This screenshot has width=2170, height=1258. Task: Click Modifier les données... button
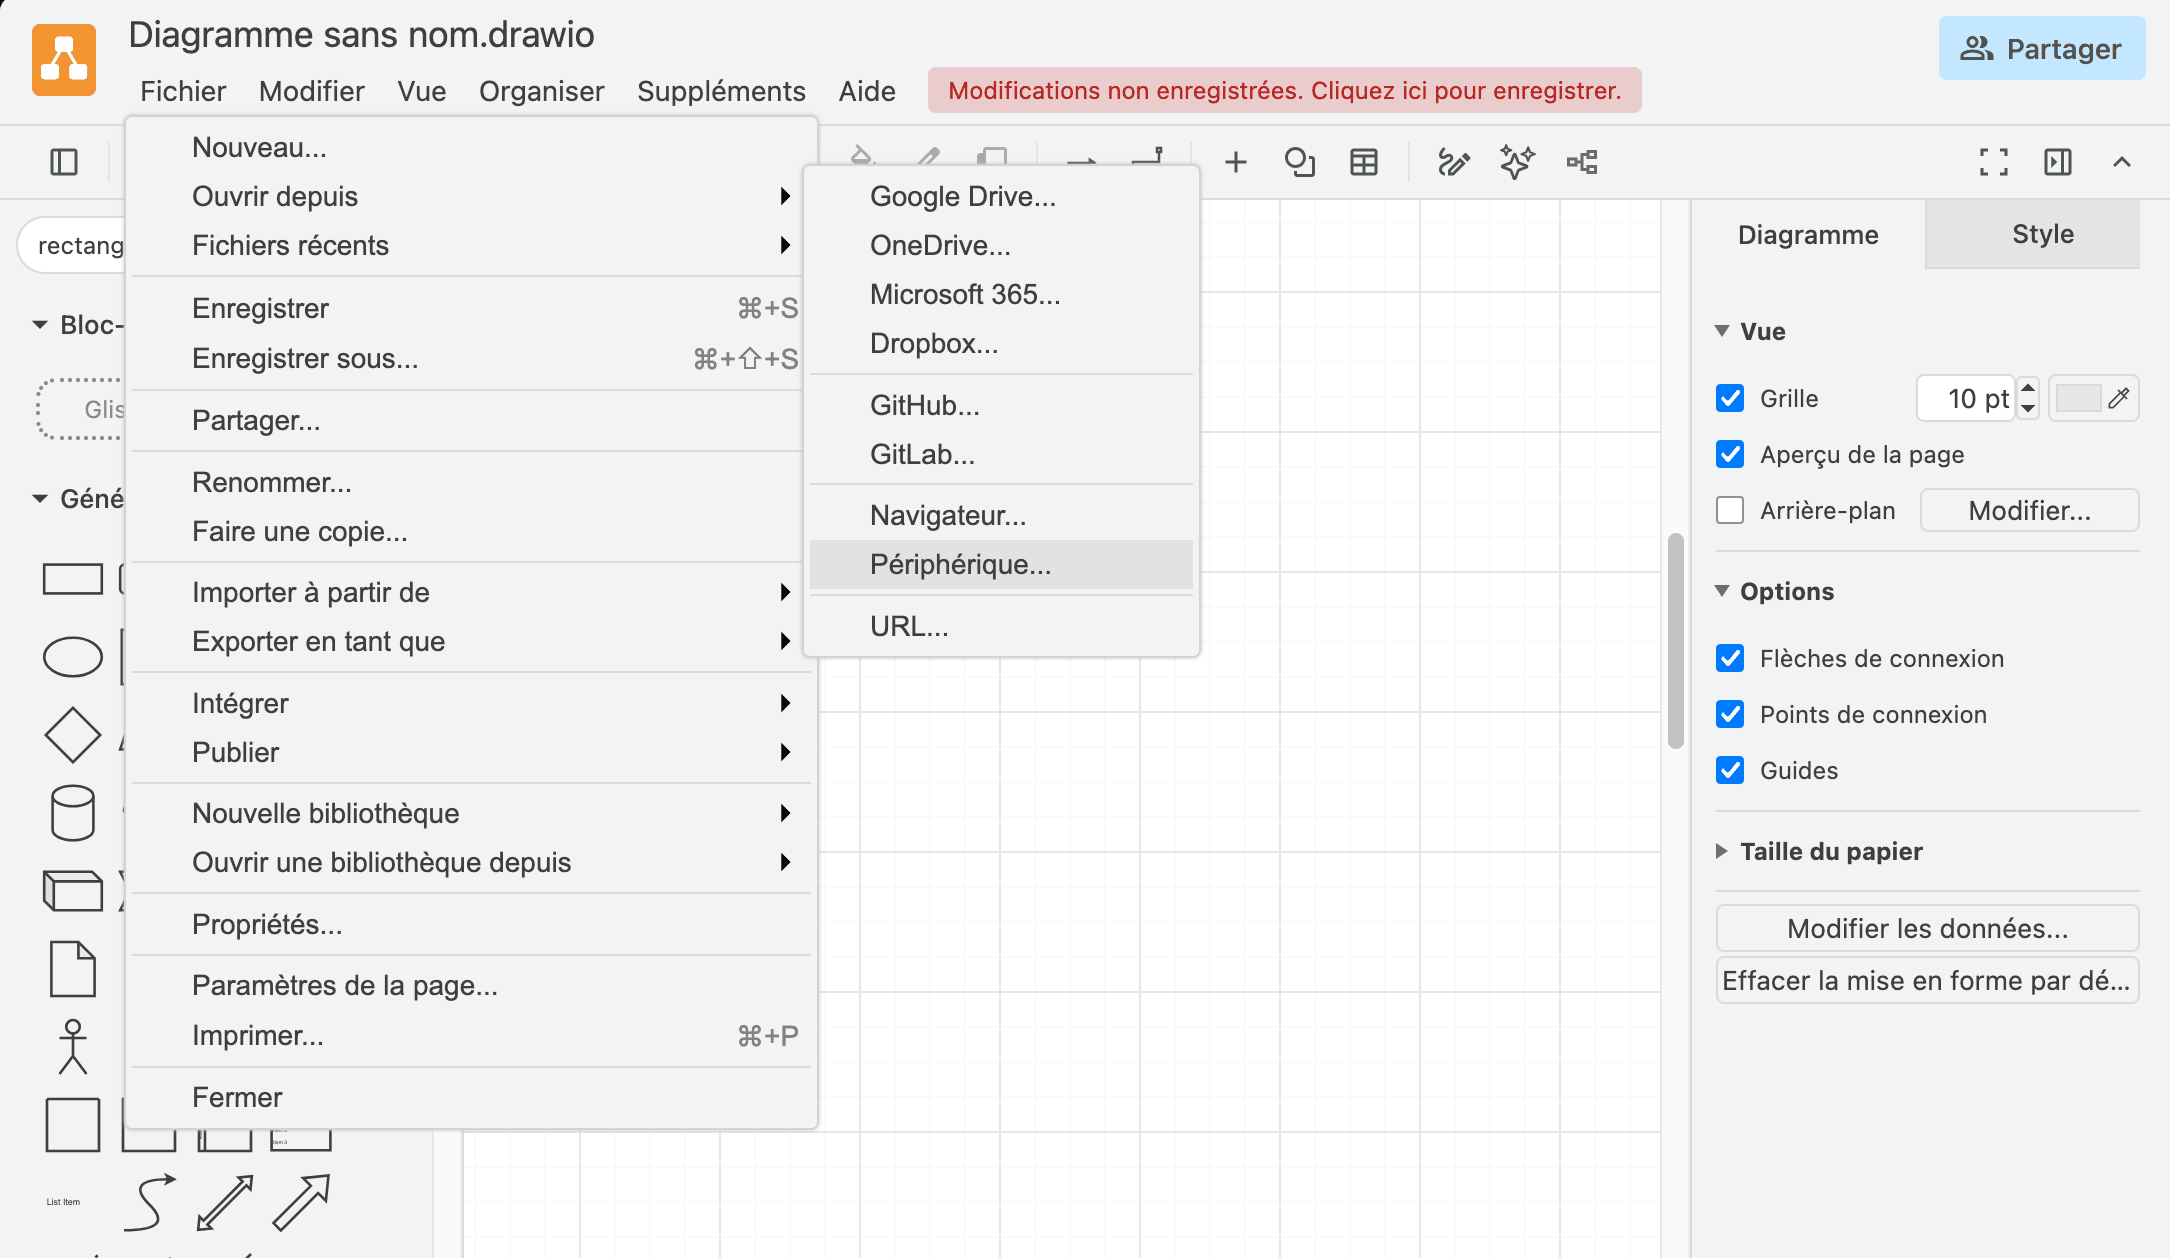click(x=1927, y=928)
